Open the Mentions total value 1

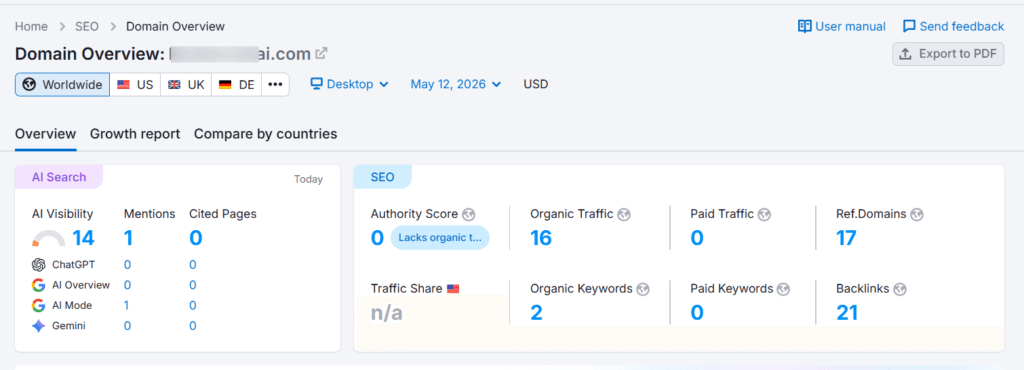pos(128,238)
